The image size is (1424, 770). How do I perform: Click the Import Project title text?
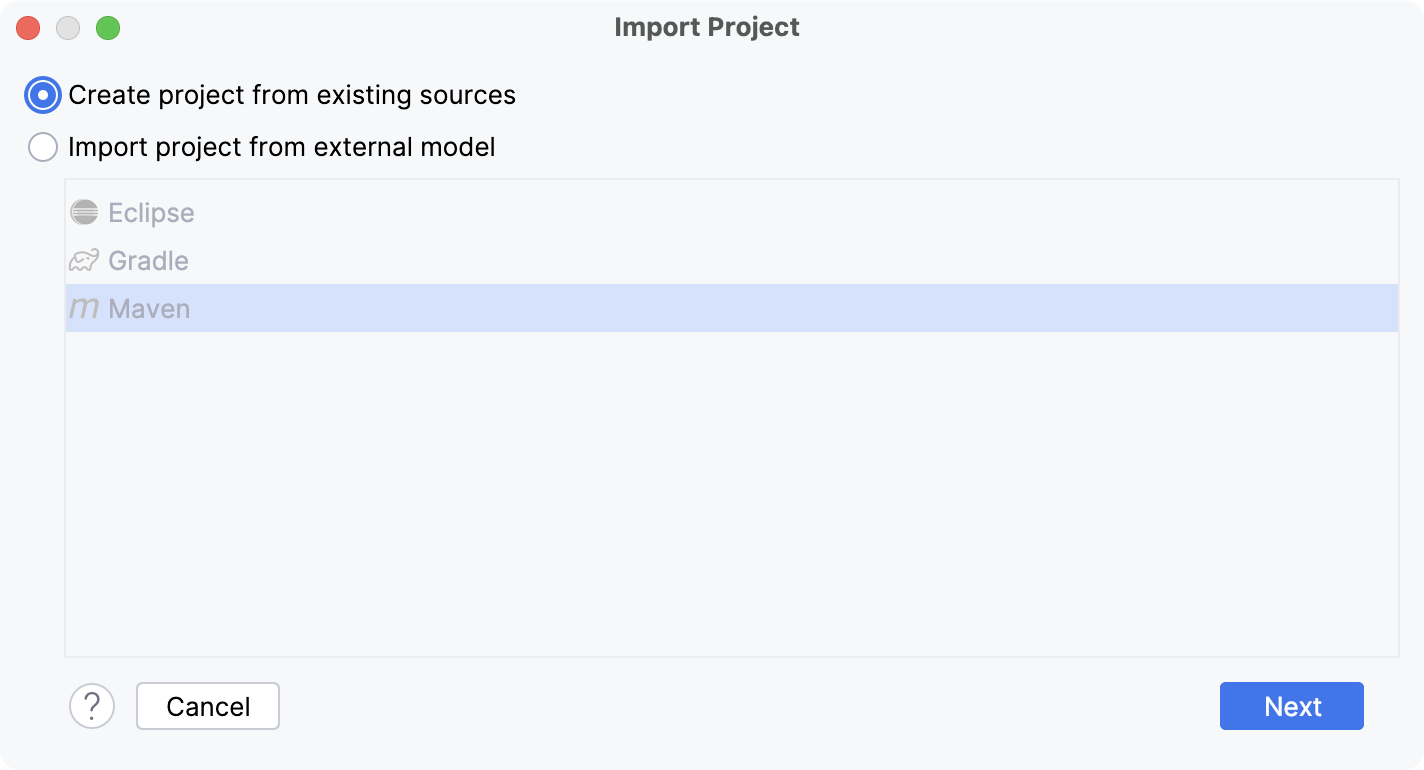tap(706, 27)
